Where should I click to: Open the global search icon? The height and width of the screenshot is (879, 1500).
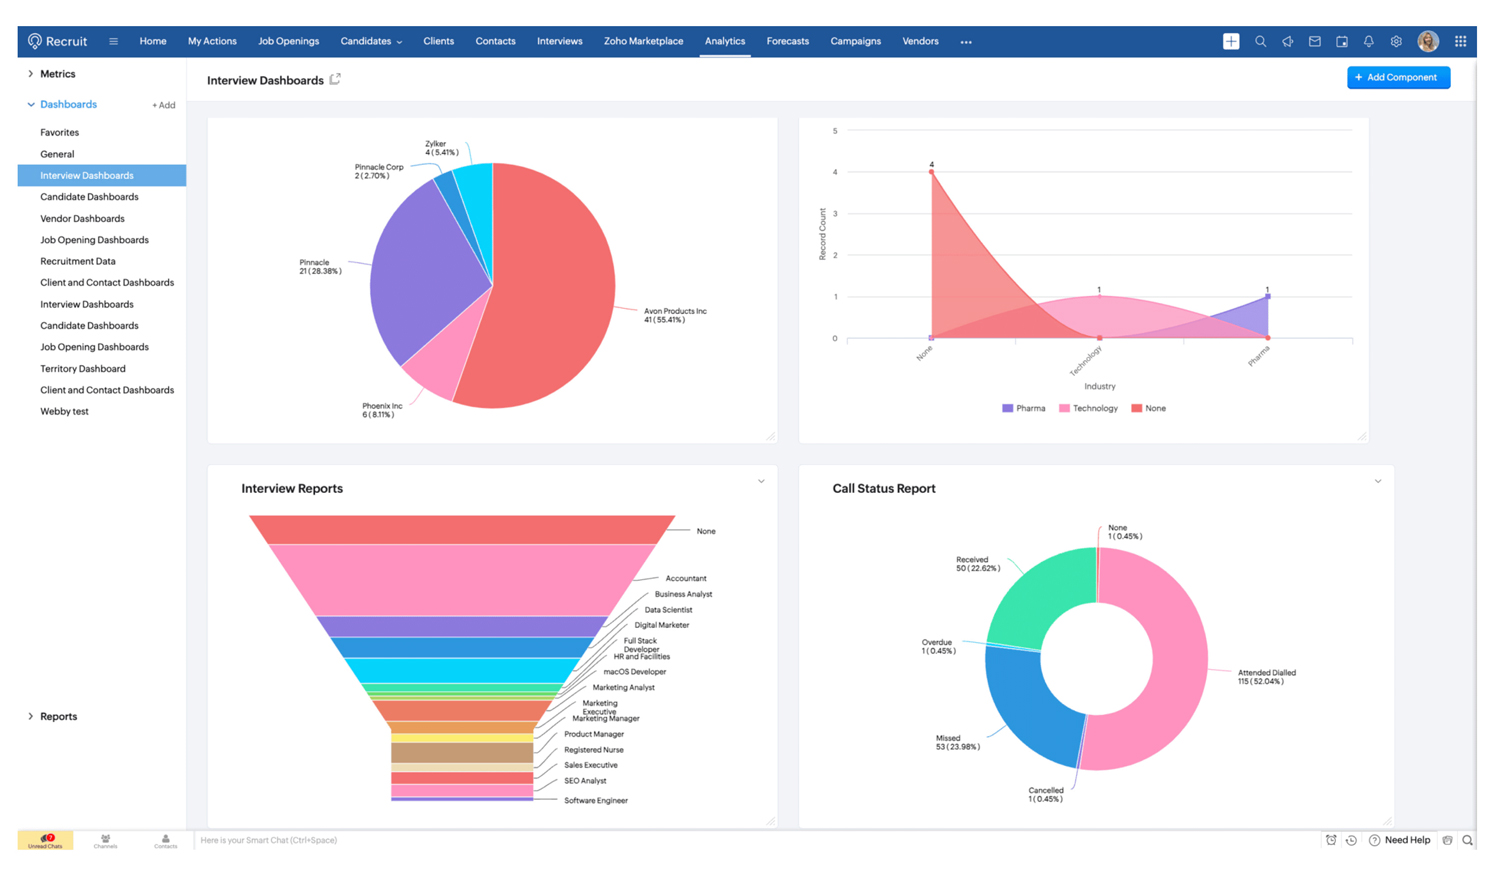click(x=1261, y=41)
